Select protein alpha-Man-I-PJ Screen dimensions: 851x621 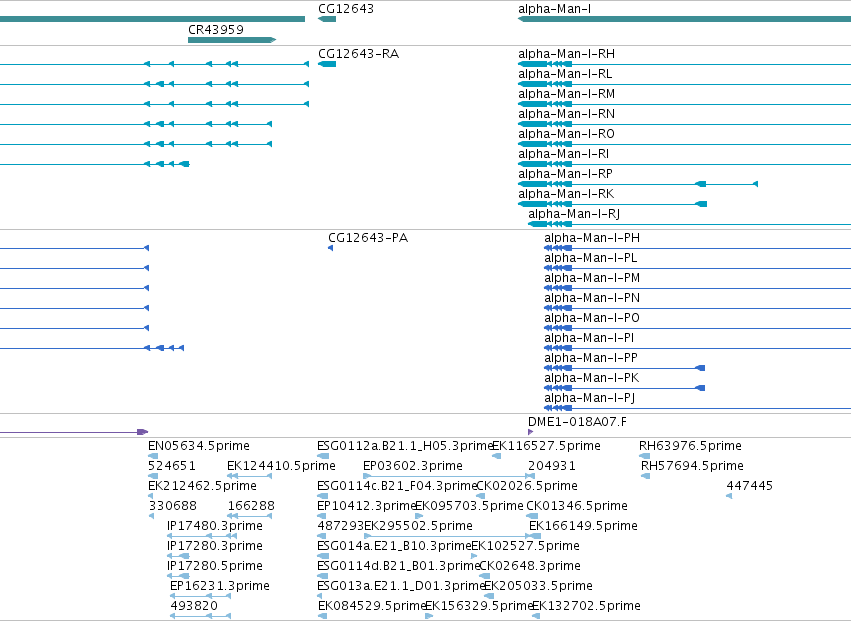(589, 398)
